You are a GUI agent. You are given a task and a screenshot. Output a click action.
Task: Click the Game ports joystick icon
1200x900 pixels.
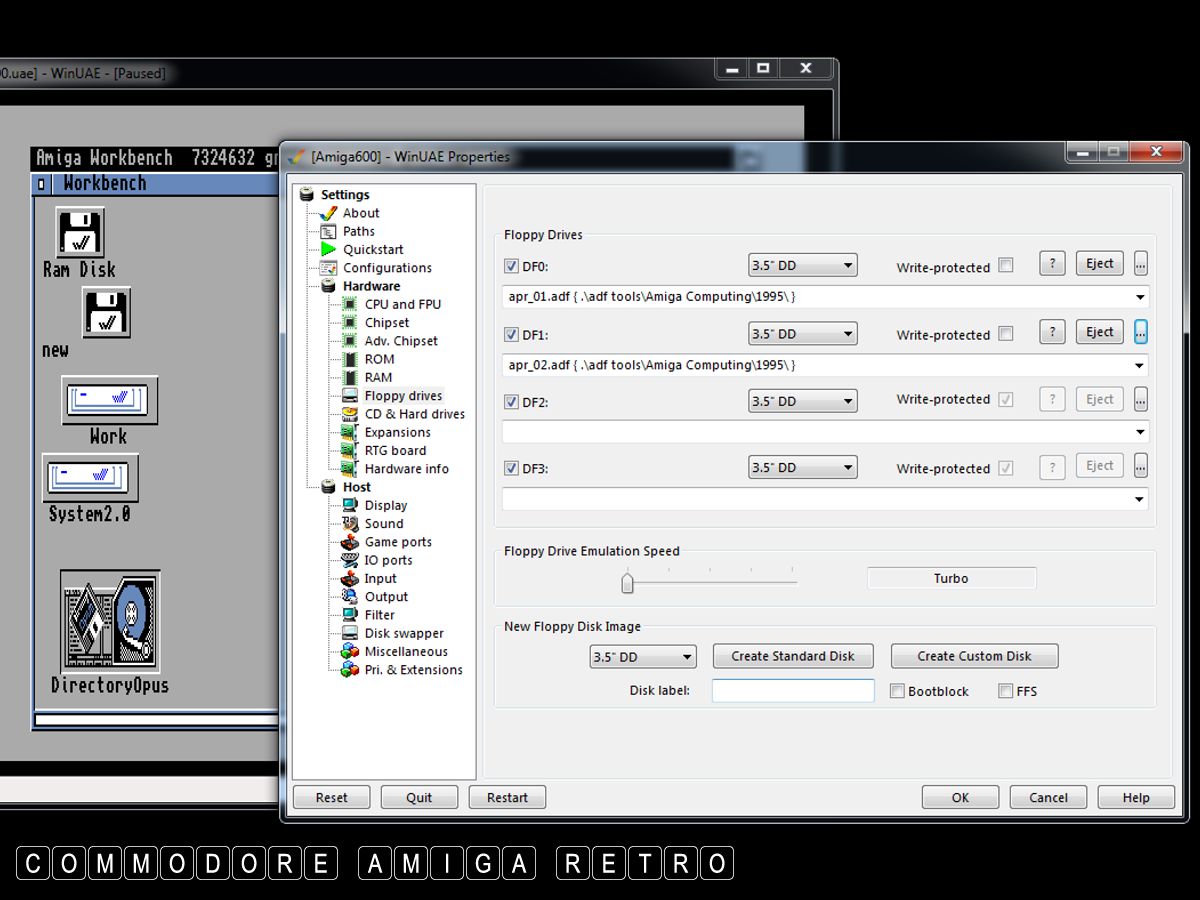(x=350, y=542)
